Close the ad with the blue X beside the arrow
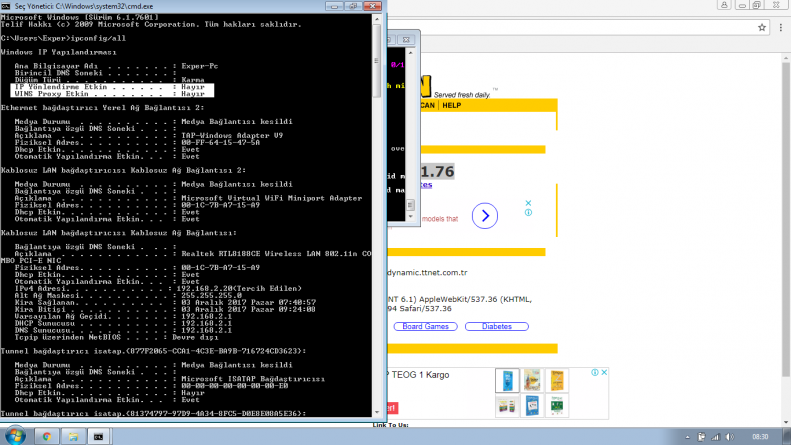 click(528, 203)
